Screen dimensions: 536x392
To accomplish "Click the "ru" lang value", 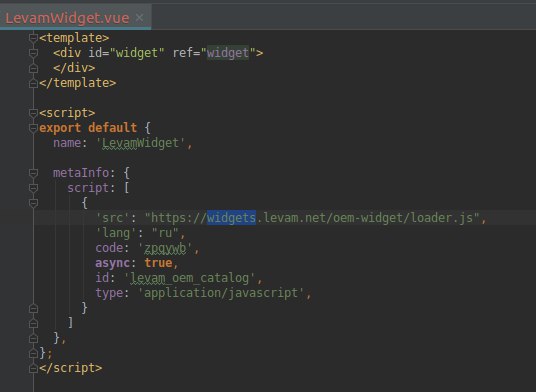I will tap(165, 233).
